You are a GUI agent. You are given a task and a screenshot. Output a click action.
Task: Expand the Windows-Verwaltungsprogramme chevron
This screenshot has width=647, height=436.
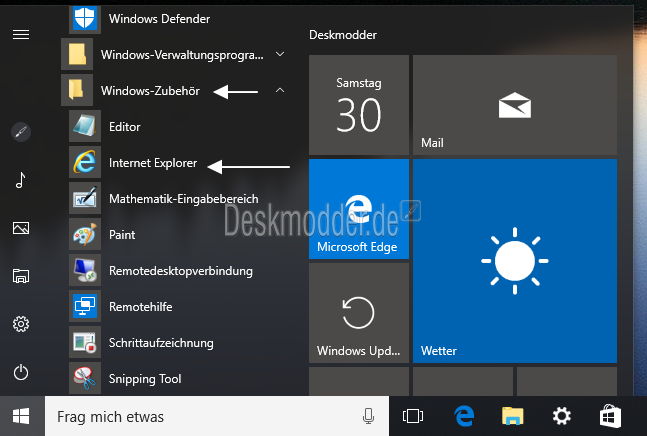(x=280, y=54)
